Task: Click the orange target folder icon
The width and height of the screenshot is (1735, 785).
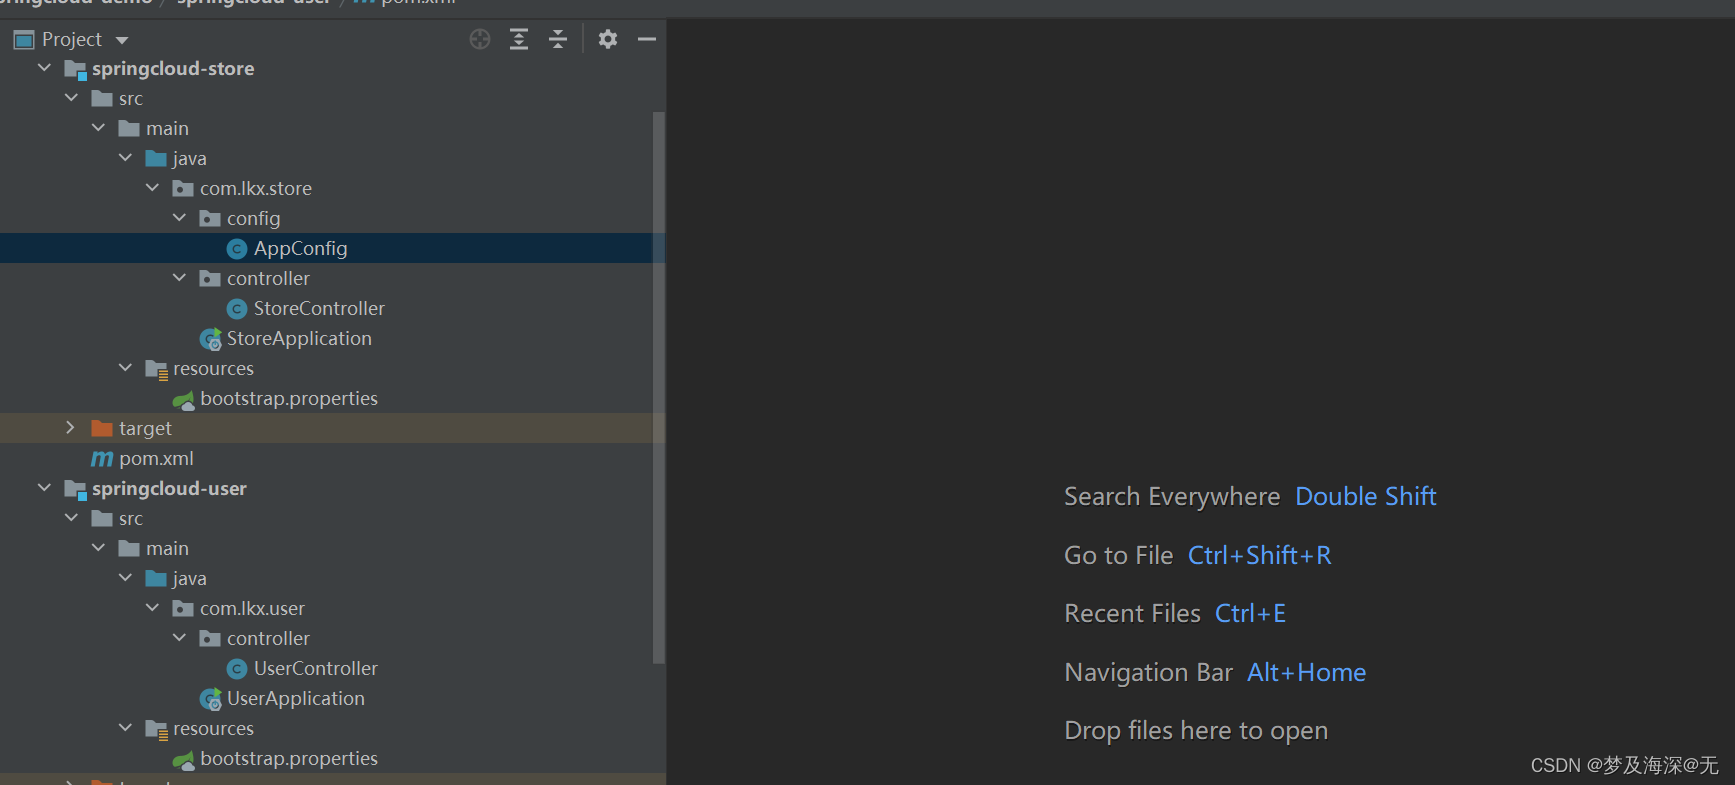Action: tap(102, 428)
